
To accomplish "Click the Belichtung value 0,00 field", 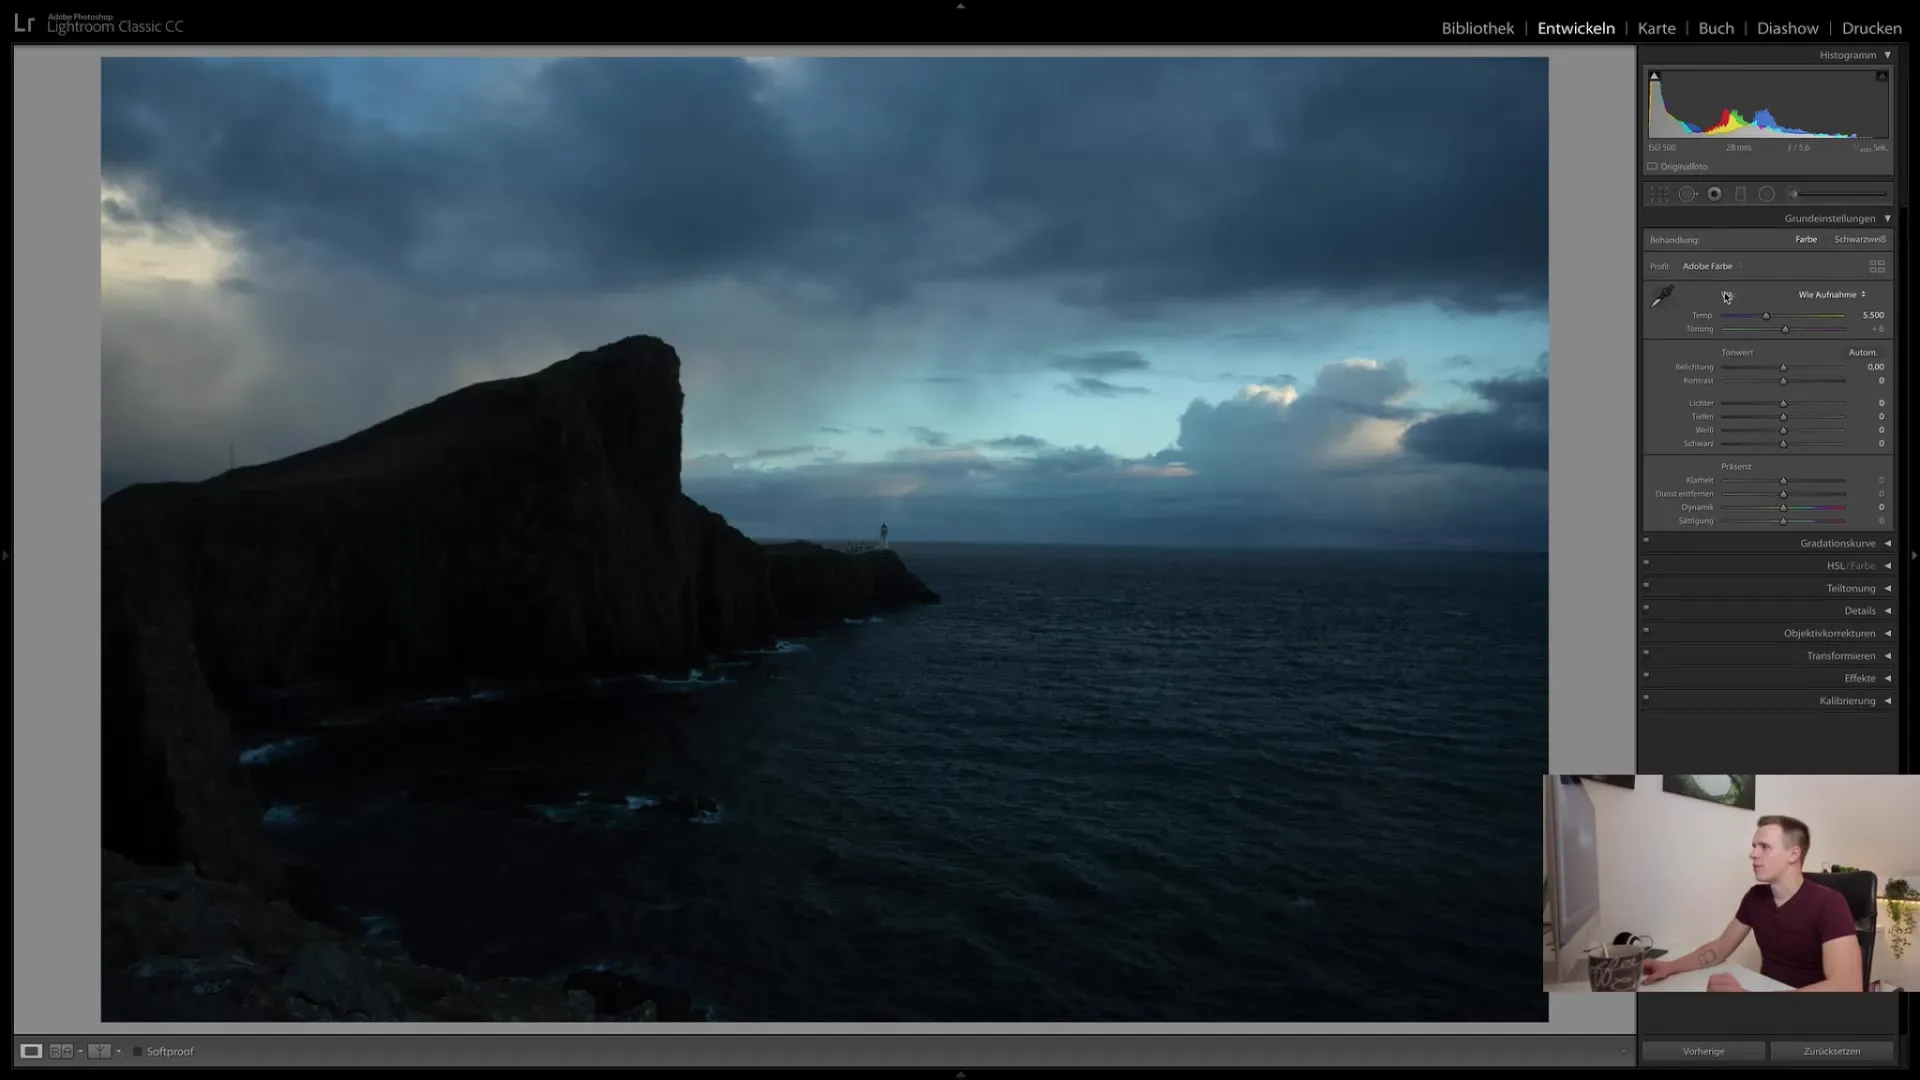I will pyautogui.click(x=1875, y=367).
